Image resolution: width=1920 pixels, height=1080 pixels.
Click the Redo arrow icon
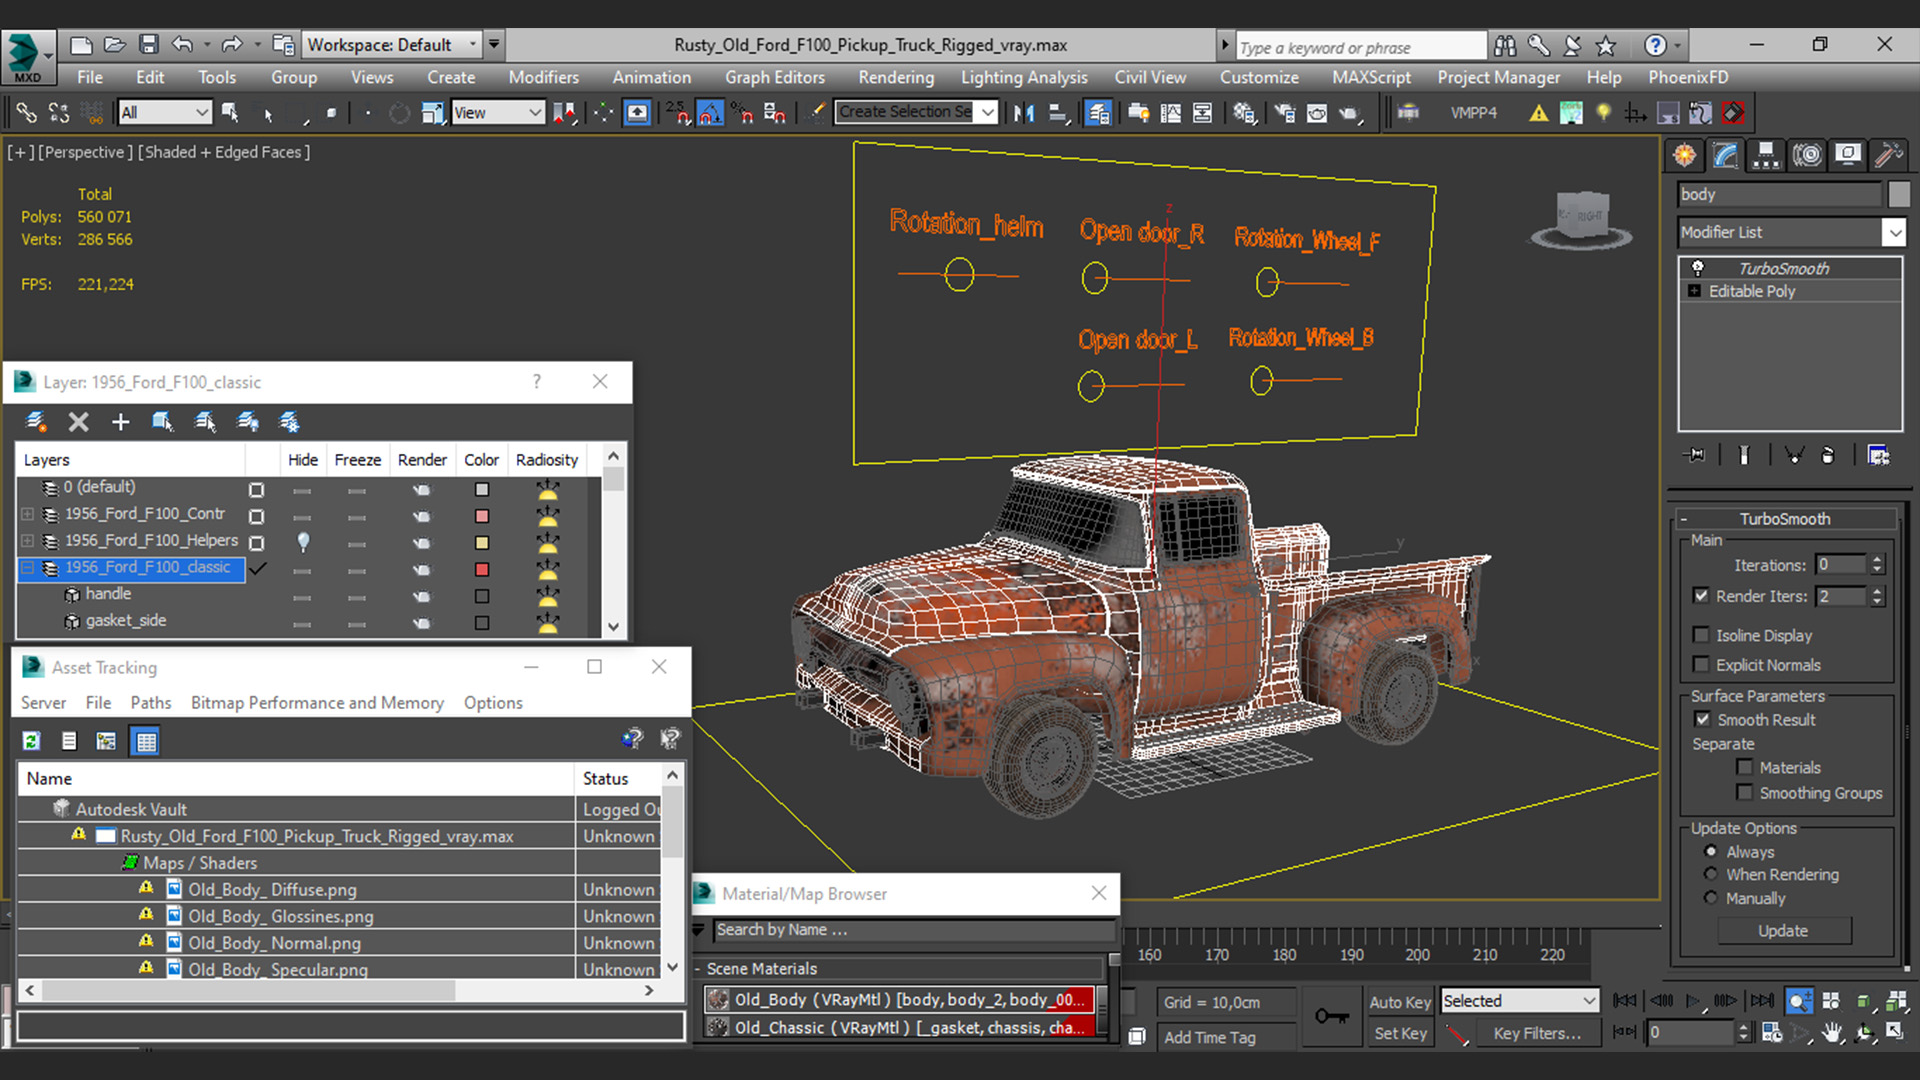pyautogui.click(x=232, y=45)
